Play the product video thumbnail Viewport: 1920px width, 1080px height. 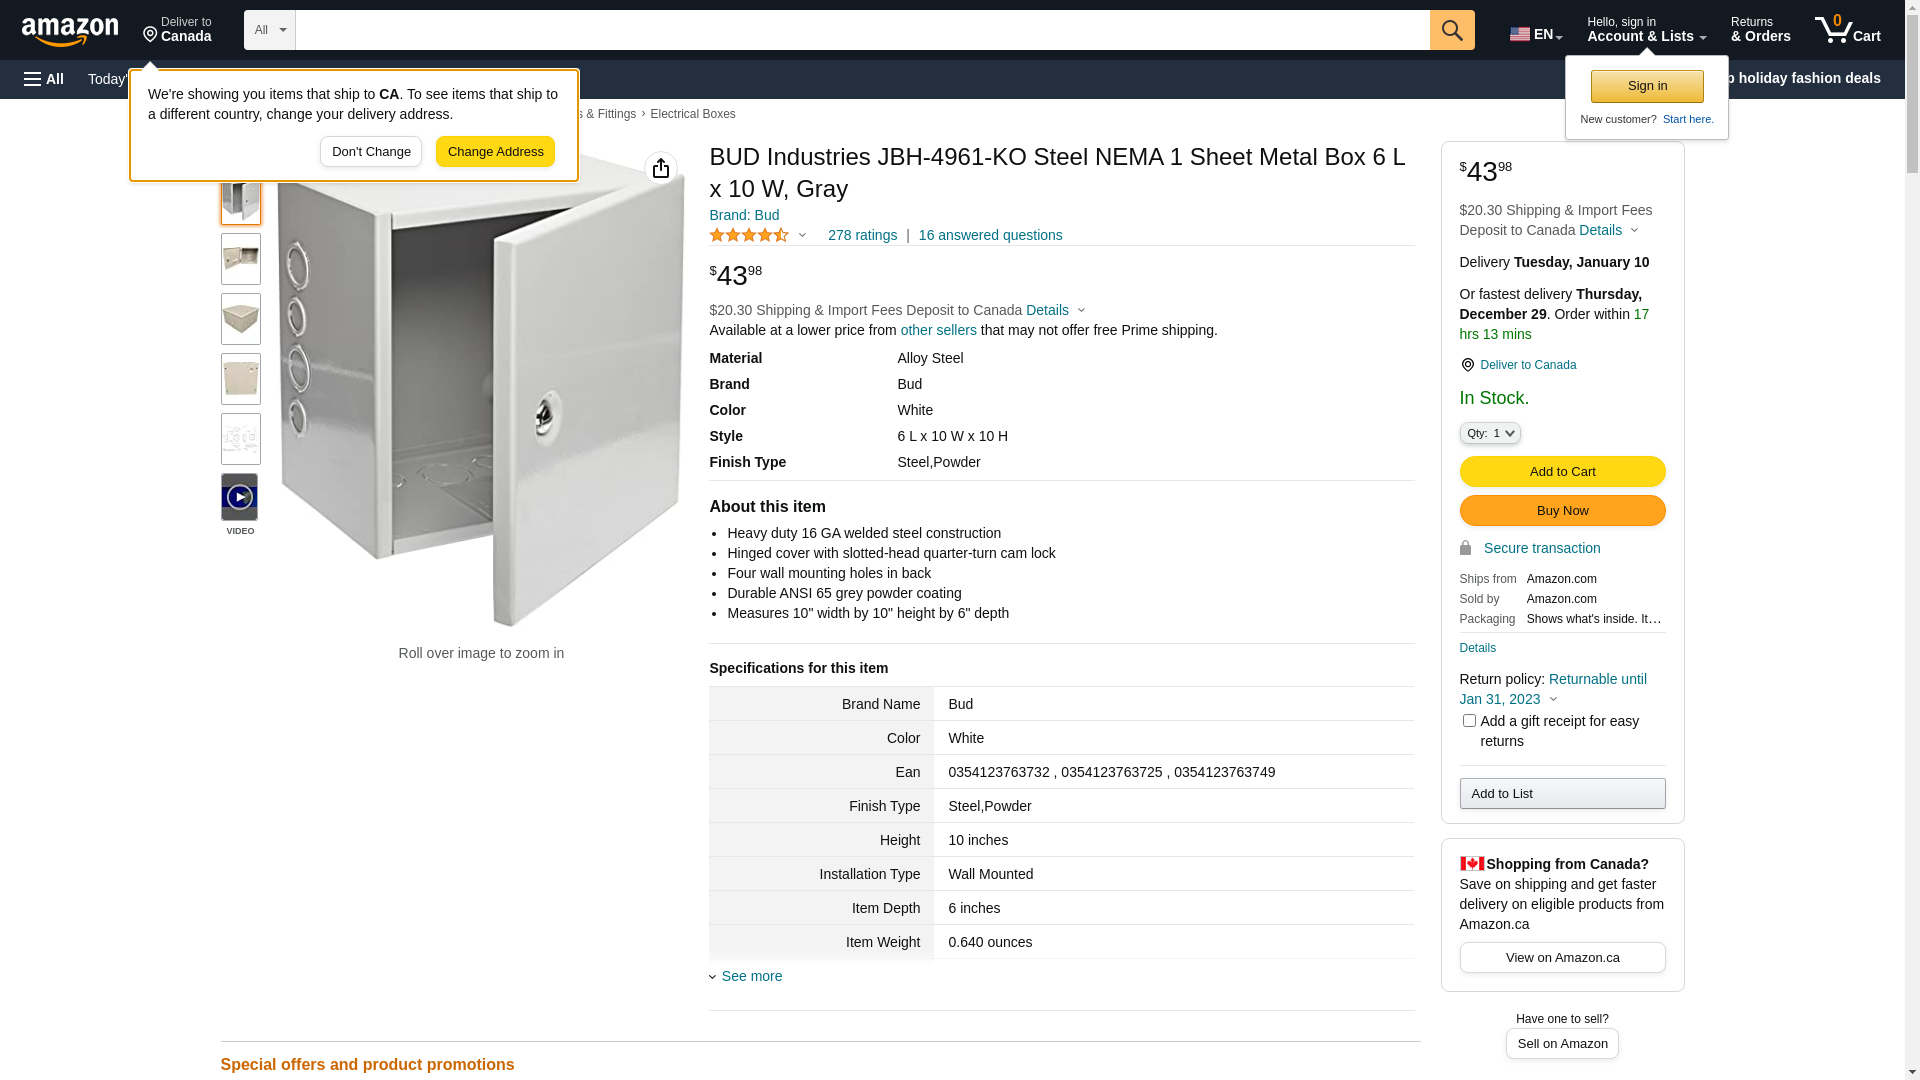click(240, 497)
